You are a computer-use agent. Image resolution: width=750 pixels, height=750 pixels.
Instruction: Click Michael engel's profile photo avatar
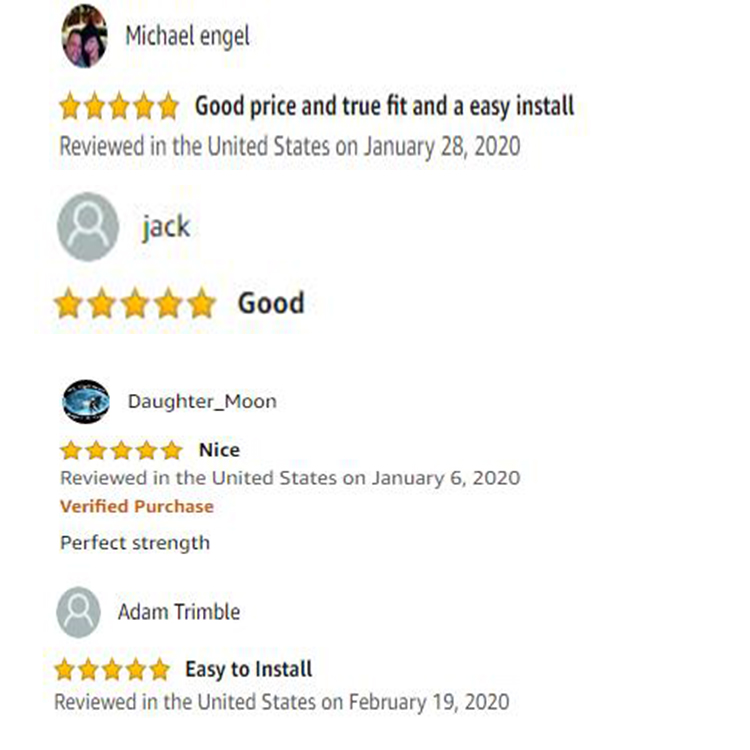coord(84,36)
